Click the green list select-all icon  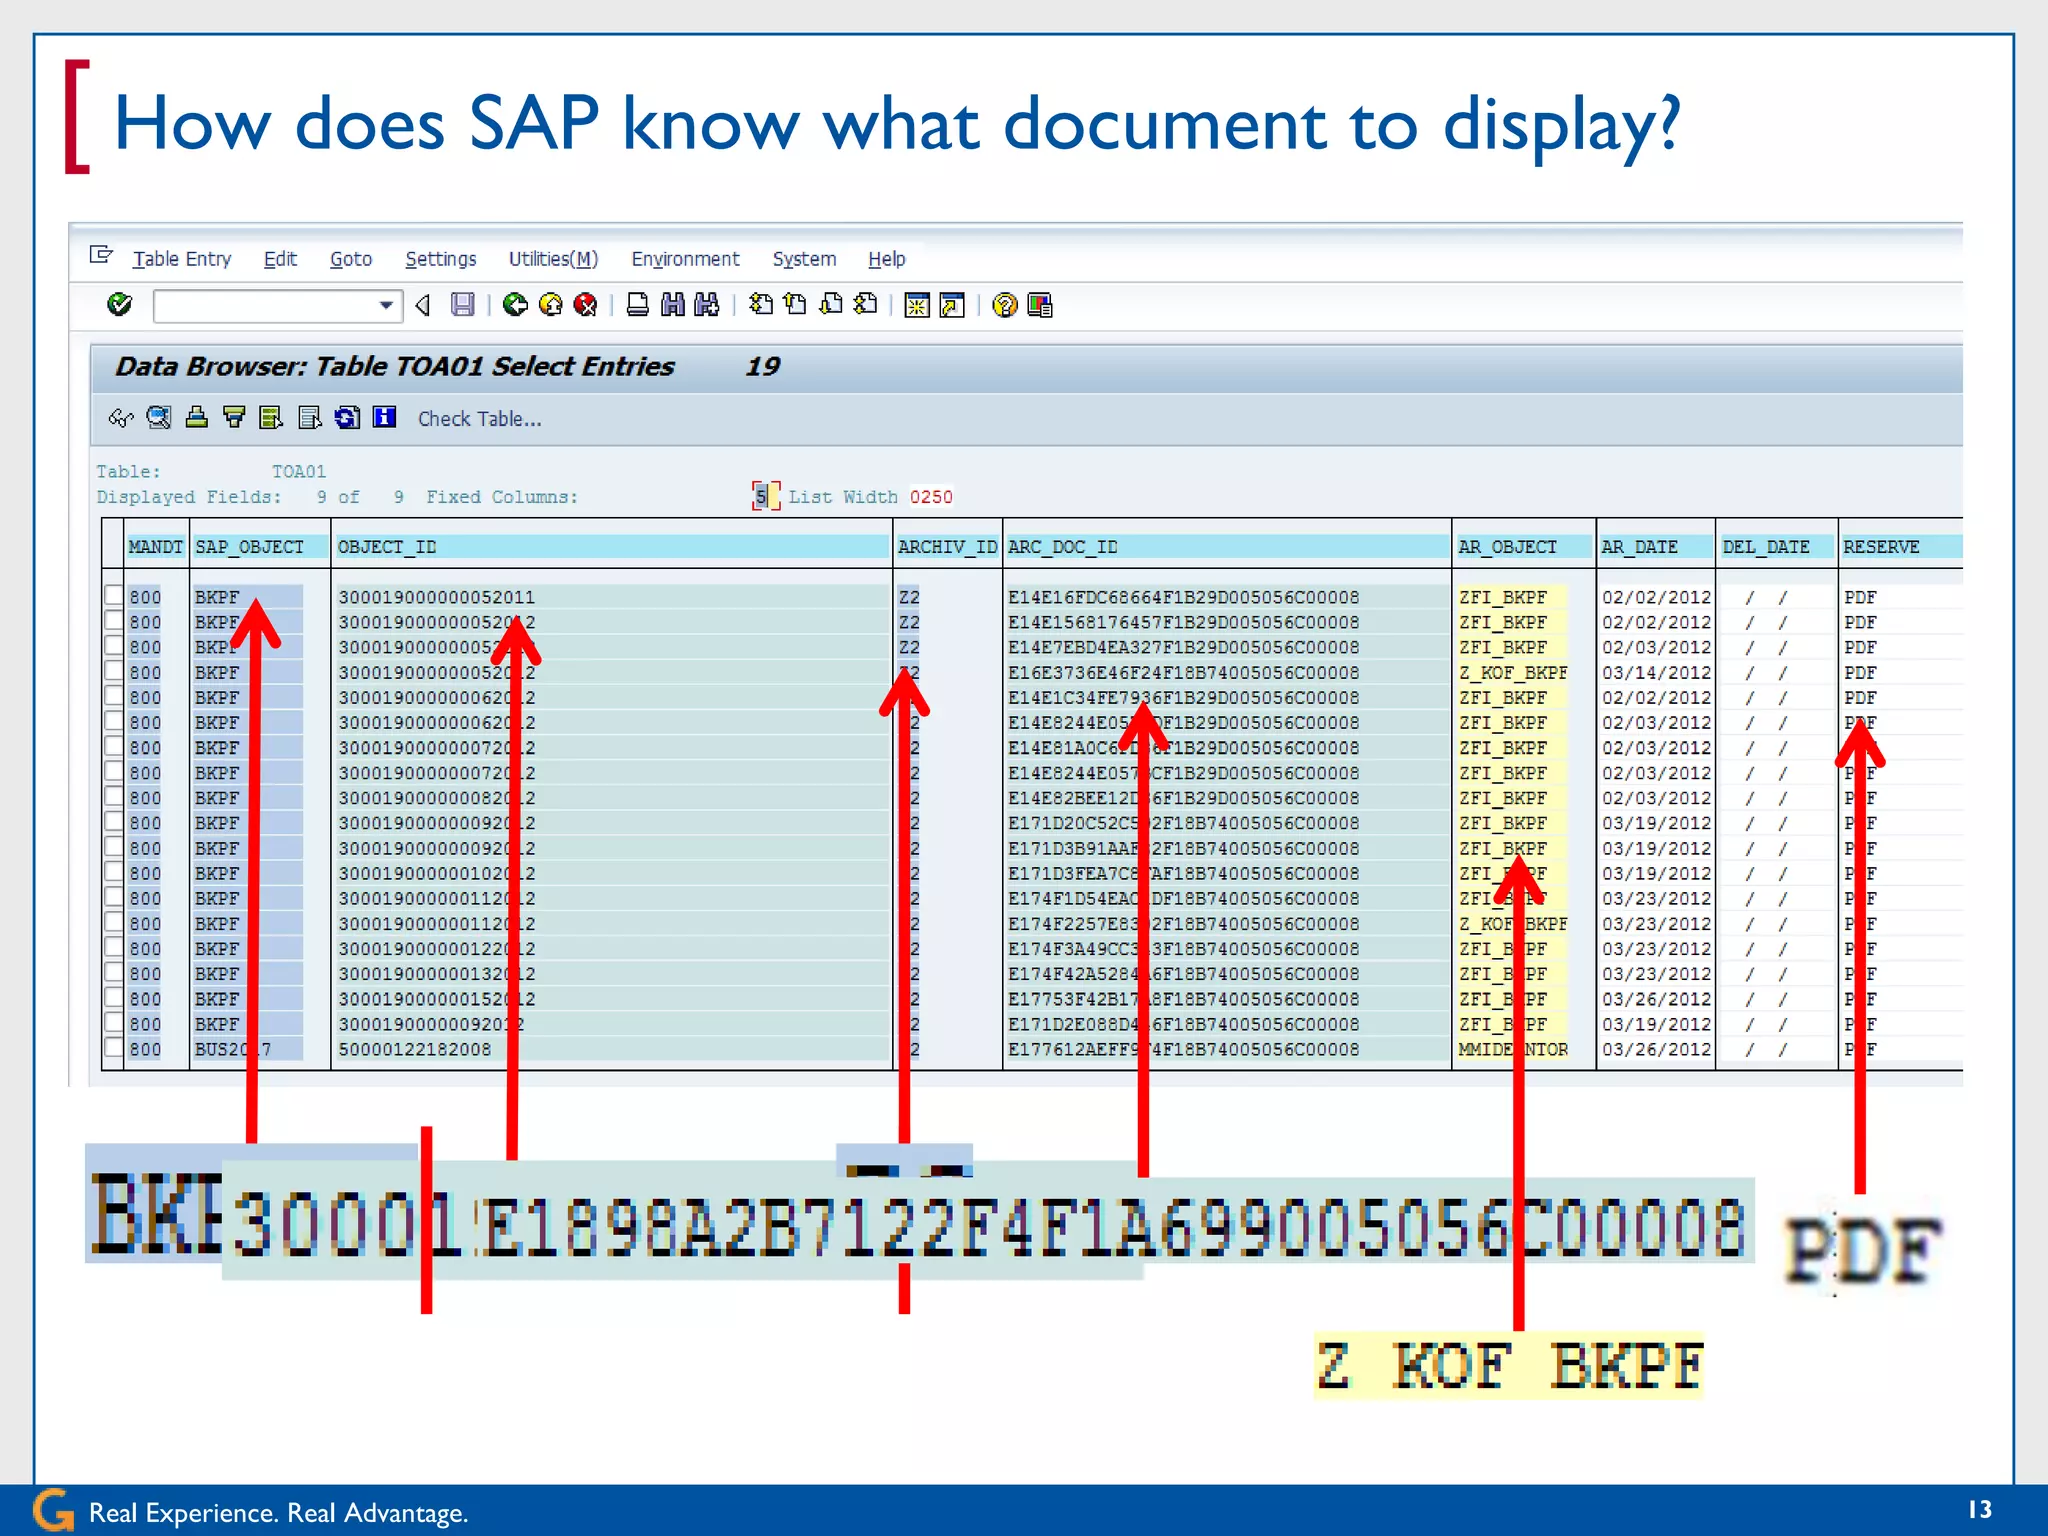[271, 418]
